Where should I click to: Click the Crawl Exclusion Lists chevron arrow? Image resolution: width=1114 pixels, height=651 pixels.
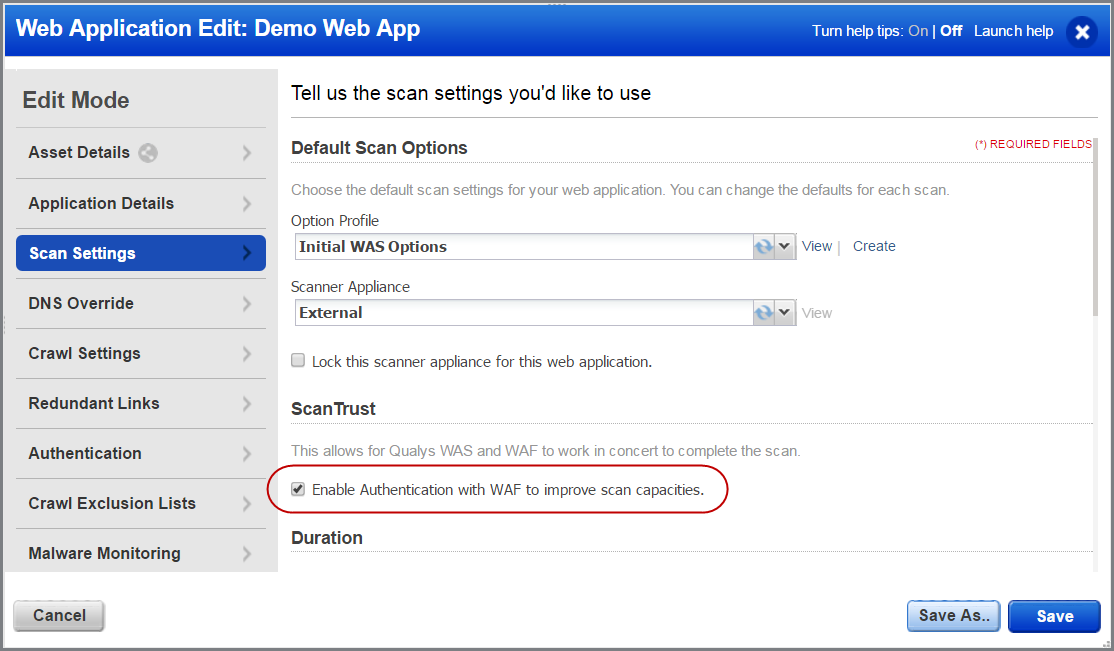[x=247, y=504]
